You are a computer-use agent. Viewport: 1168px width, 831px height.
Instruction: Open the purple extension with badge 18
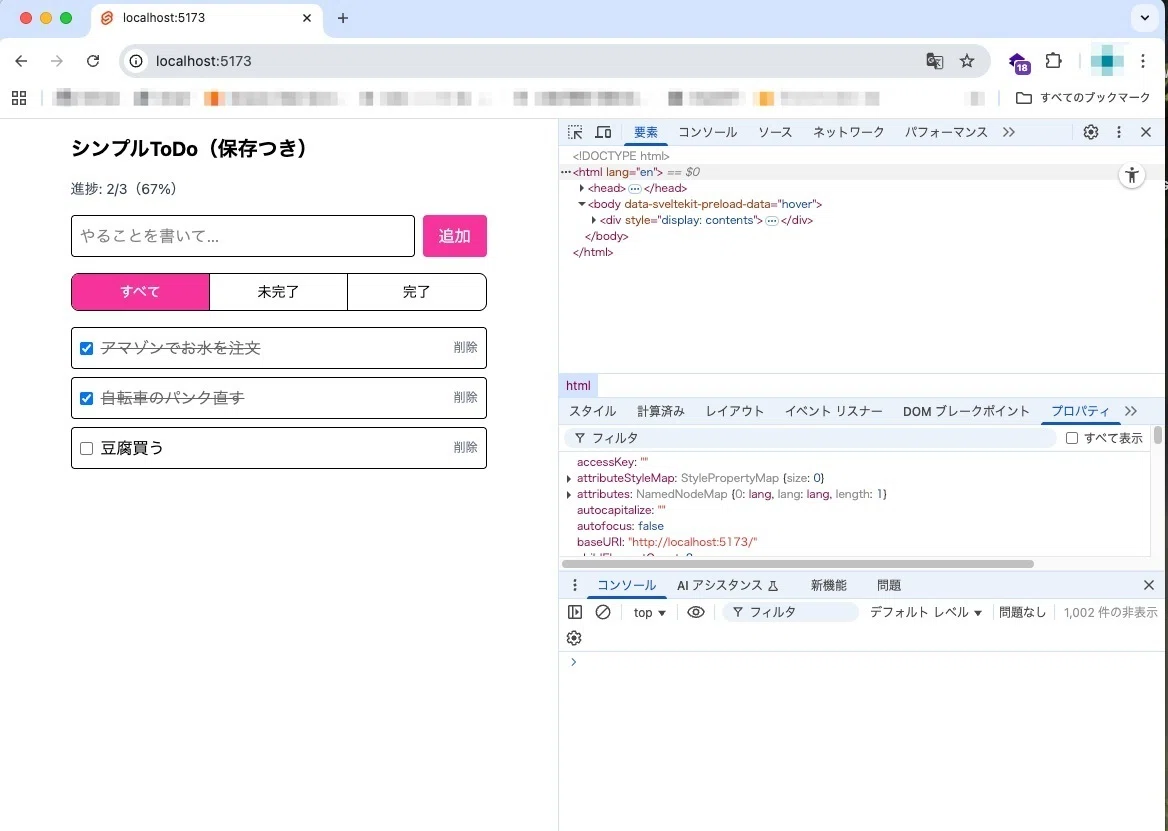[x=1018, y=63]
